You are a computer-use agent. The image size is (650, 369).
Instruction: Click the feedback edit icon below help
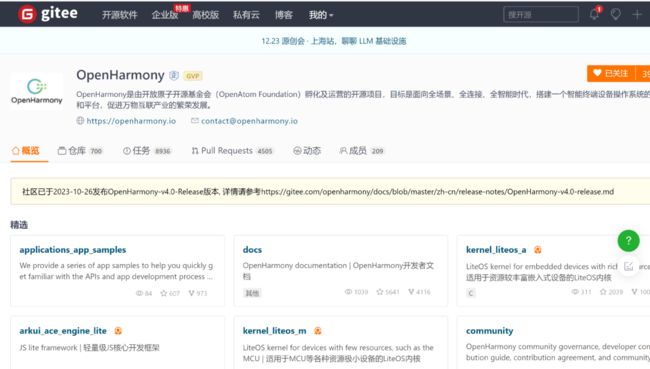pyautogui.click(x=628, y=266)
